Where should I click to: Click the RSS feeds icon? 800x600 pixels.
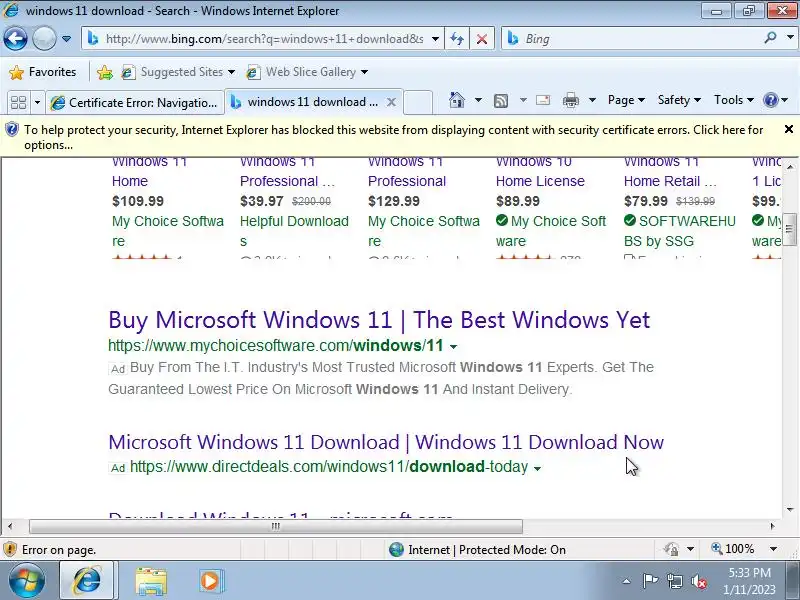501,101
